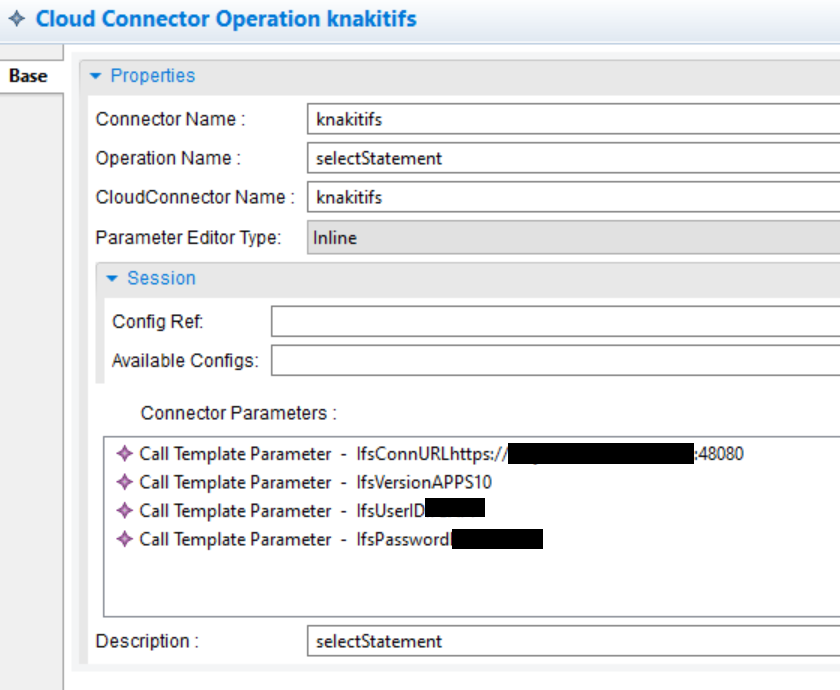
Task: Click the Cloud Connector Operation knakitifs heading
Action: click(226, 19)
